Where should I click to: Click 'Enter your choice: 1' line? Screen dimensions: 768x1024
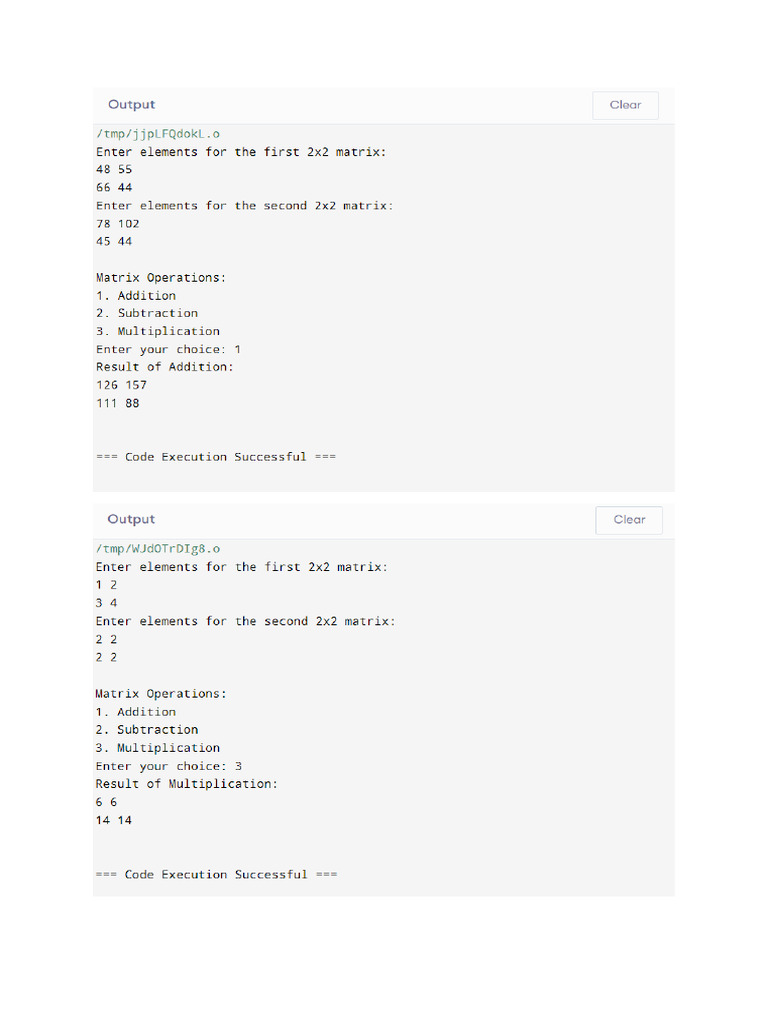pos(168,349)
